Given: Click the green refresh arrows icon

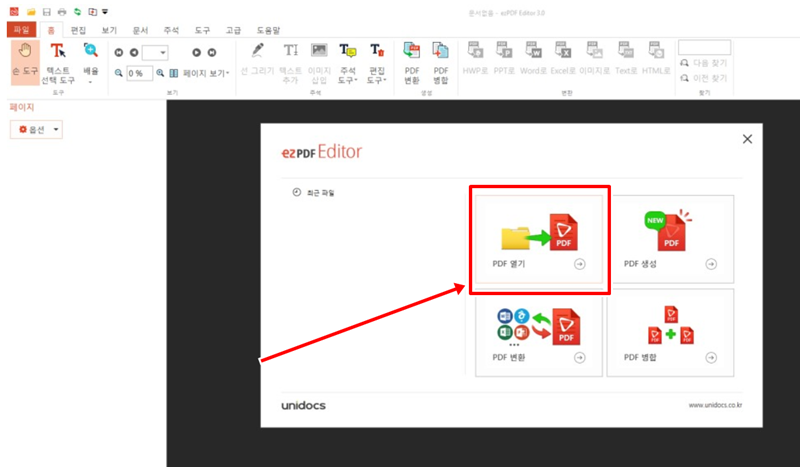Looking at the screenshot, I should coord(77,12).
